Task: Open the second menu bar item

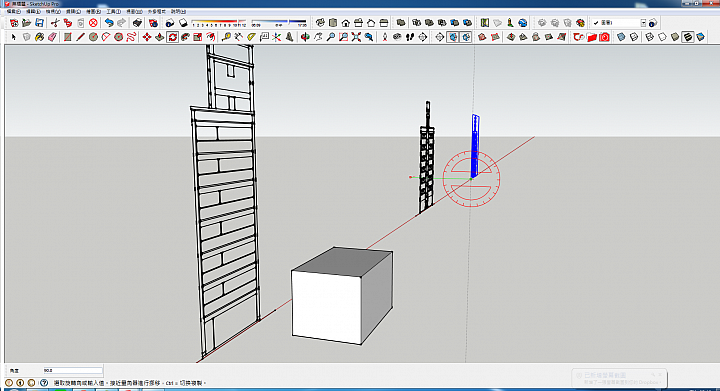Action: (x=33, y=11)
